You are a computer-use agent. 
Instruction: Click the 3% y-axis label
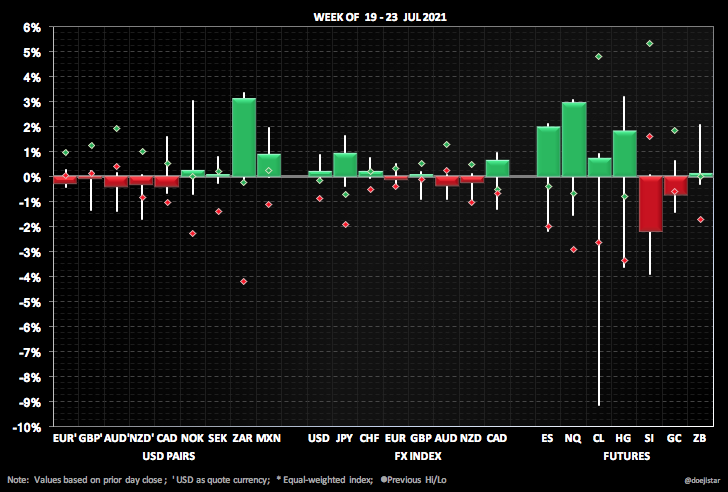[32, 102]
